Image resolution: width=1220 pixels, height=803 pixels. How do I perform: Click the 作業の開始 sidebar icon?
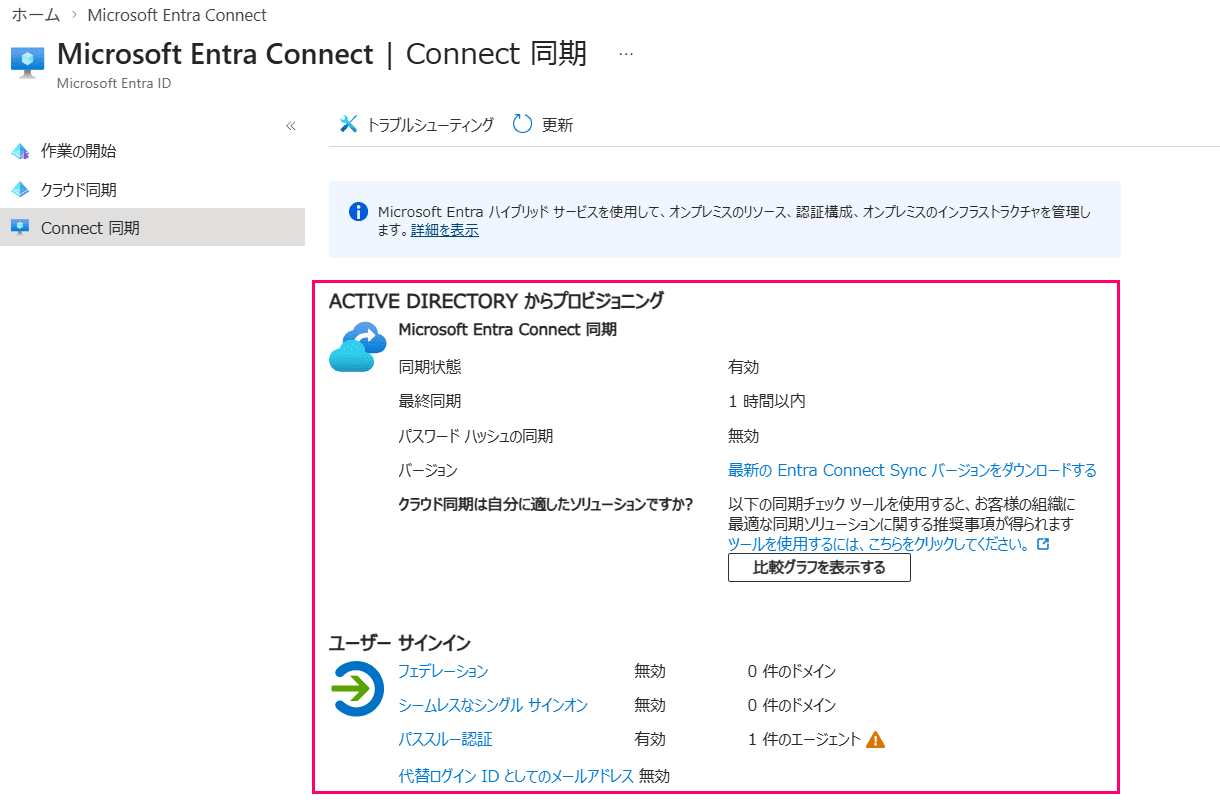[x=20, y=152]
